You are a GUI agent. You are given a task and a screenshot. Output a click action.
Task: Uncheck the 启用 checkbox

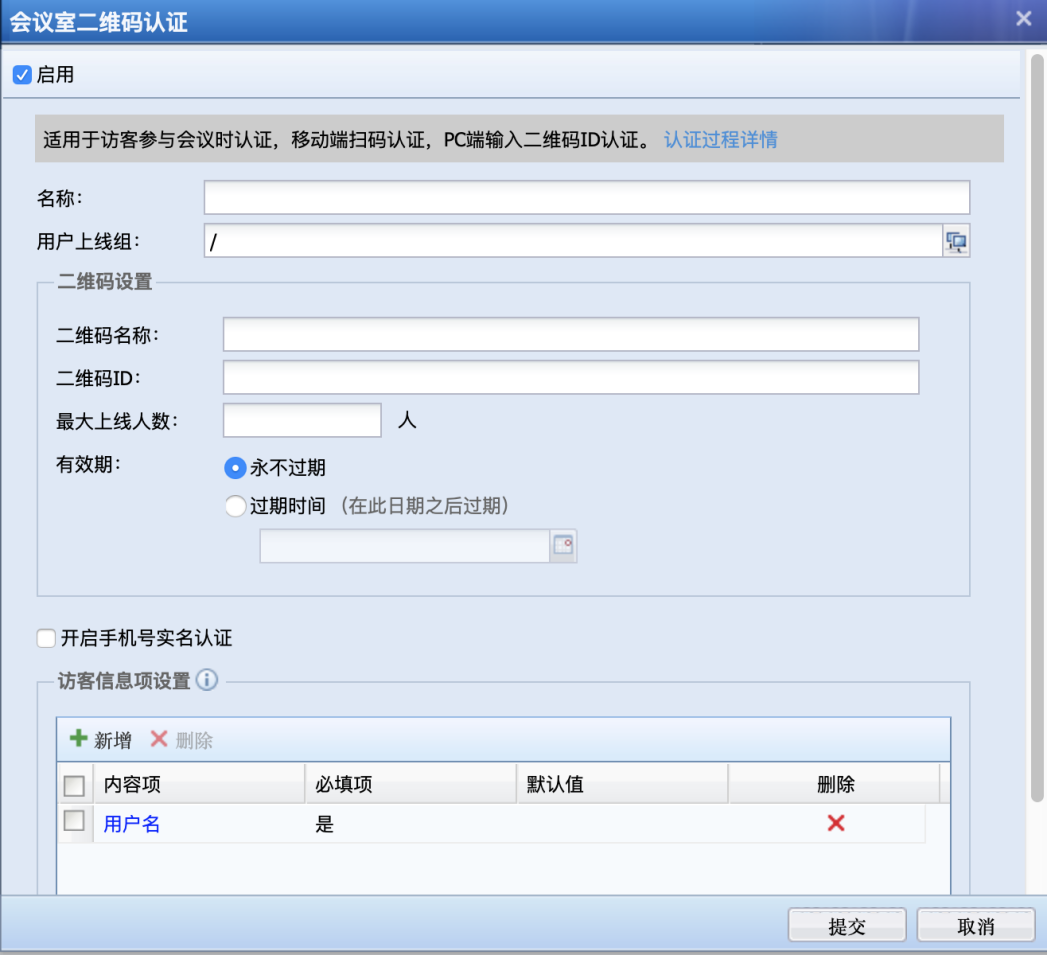(x=22, y=75)
